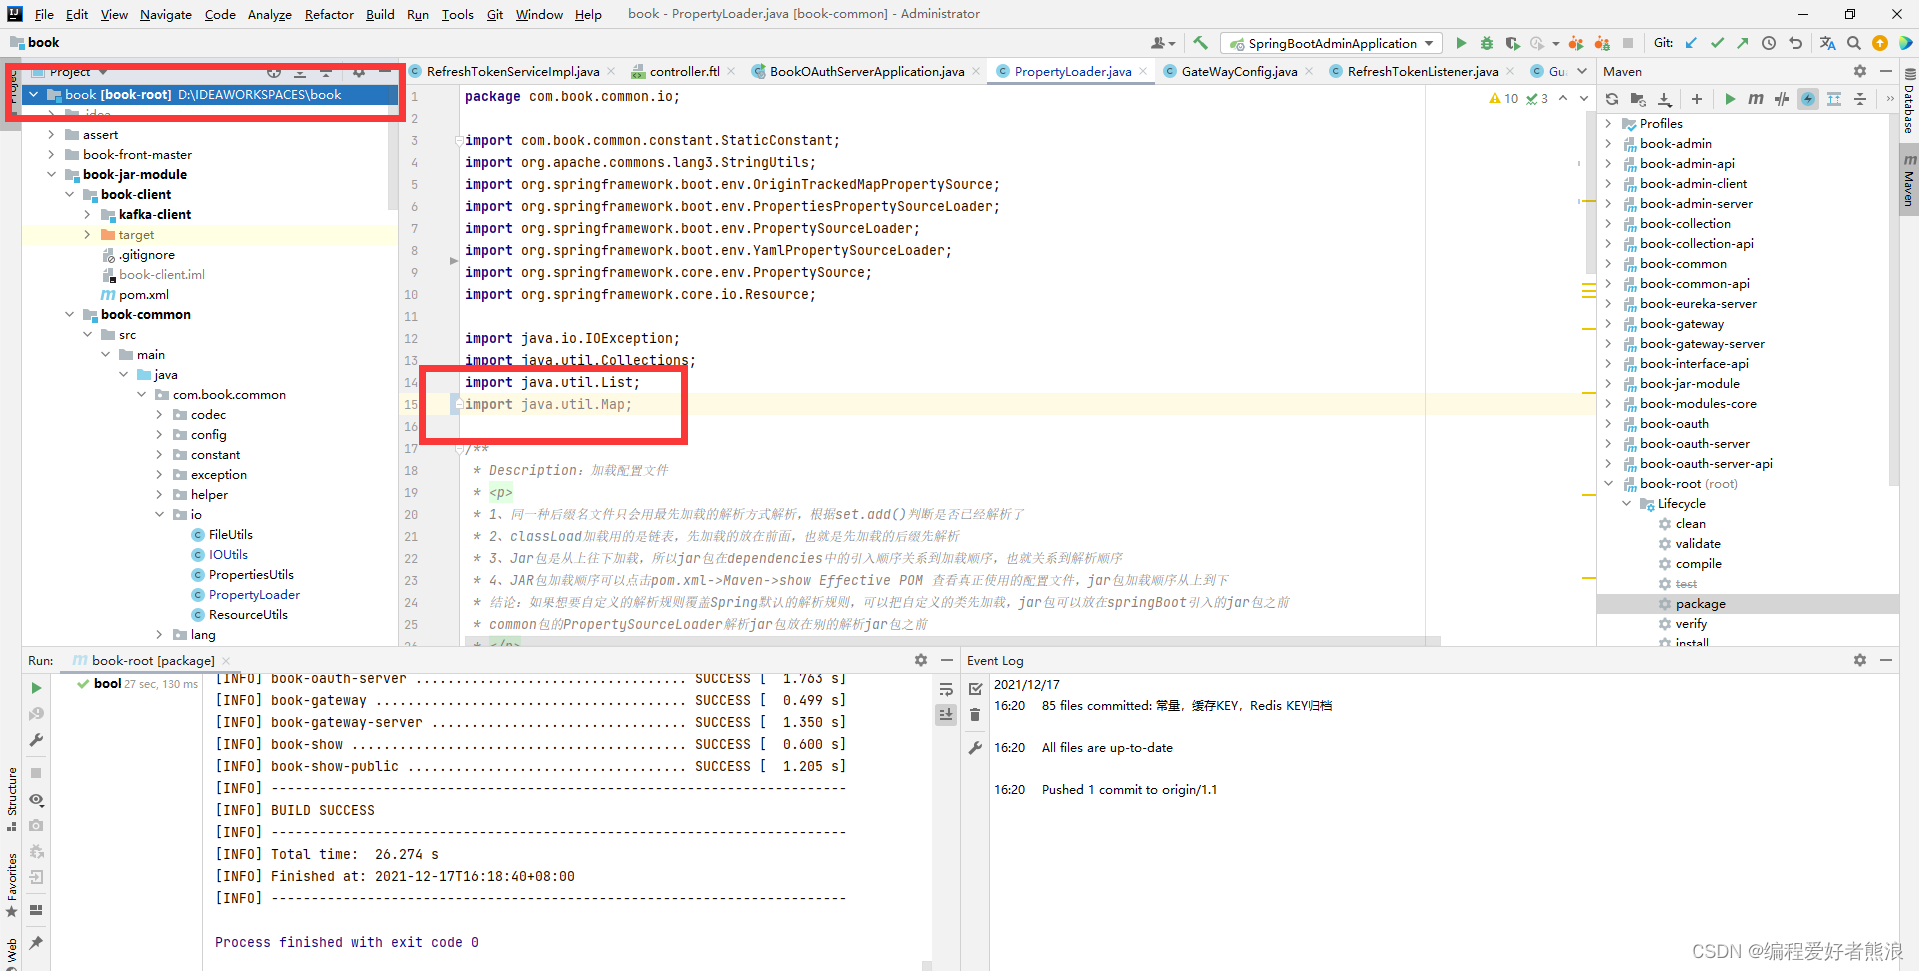This screenshot has width=1919, height=971.
Task: Clear all Event Log entries trash icon
Action: (x=976, y=714)
